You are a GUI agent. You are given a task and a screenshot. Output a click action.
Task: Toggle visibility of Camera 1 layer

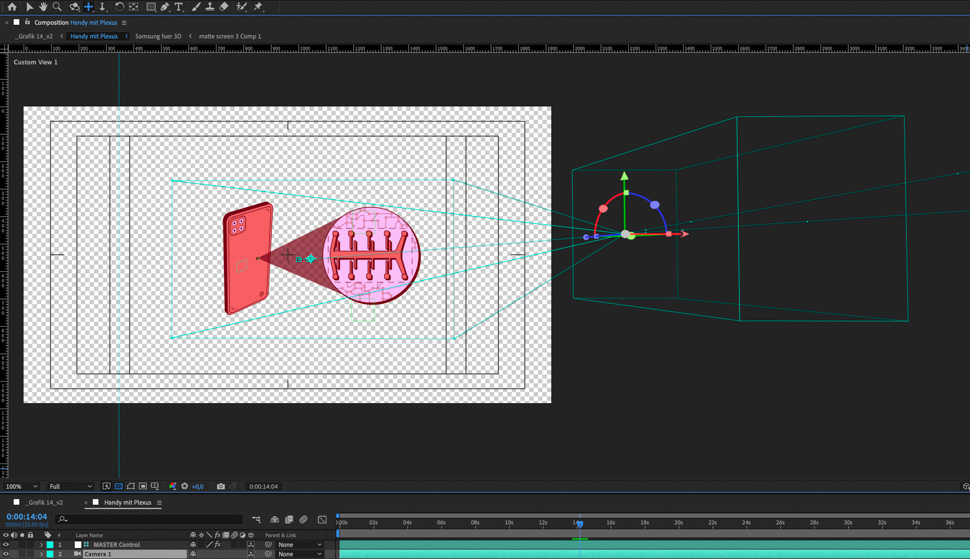(x=6, y=554)
